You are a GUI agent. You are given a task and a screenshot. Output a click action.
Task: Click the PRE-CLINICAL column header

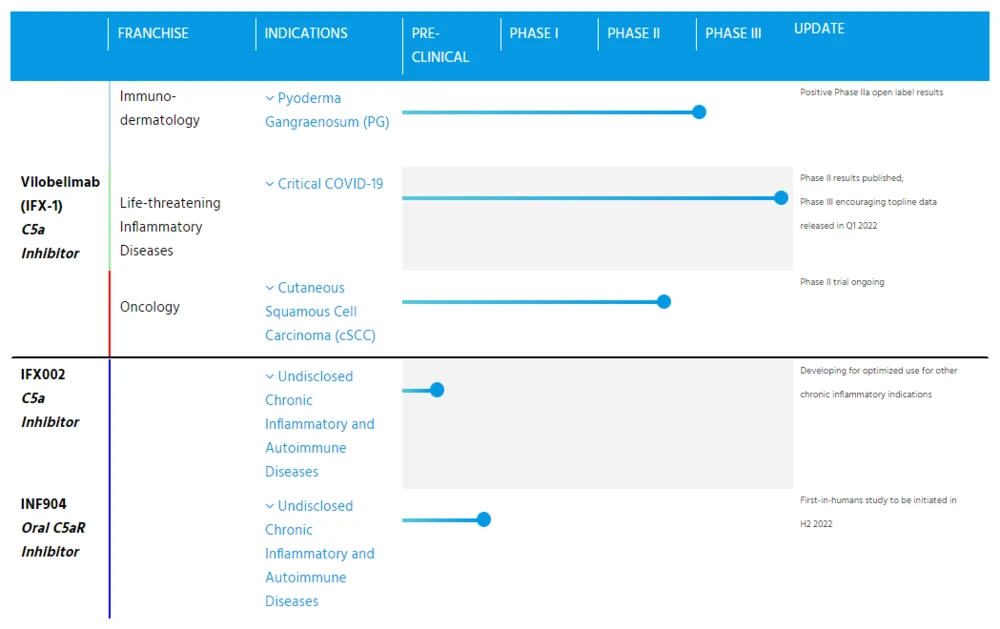[440, 45]
